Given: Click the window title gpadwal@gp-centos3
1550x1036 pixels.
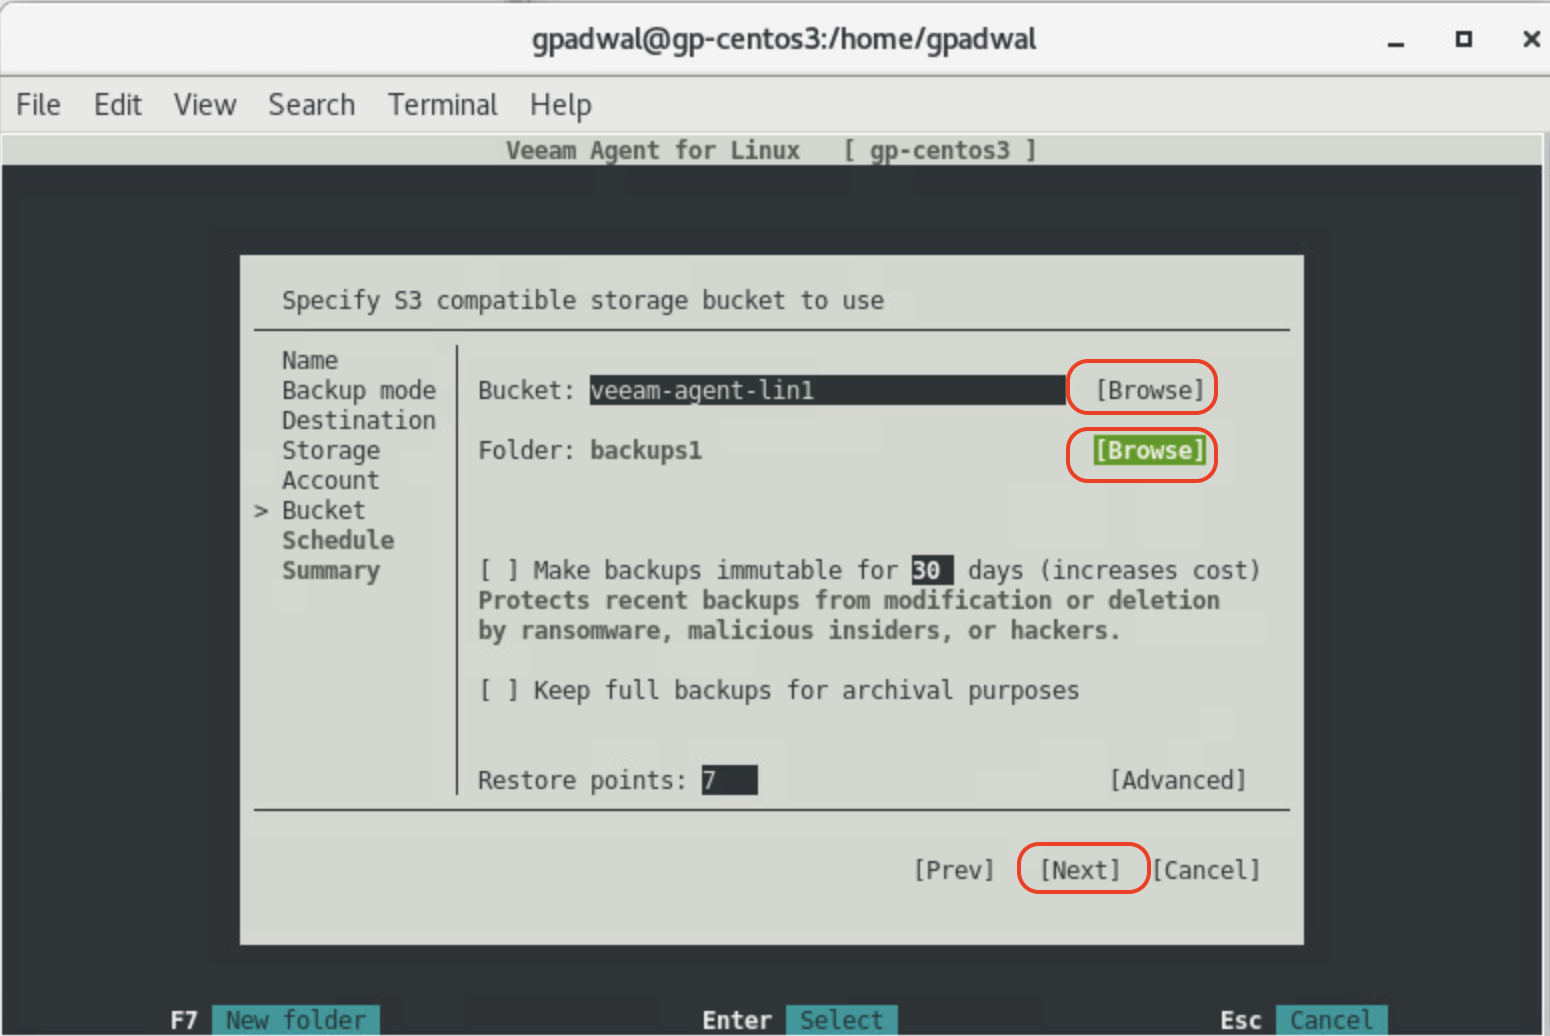Looking at the screenshot, I should (x=783, y=39).
